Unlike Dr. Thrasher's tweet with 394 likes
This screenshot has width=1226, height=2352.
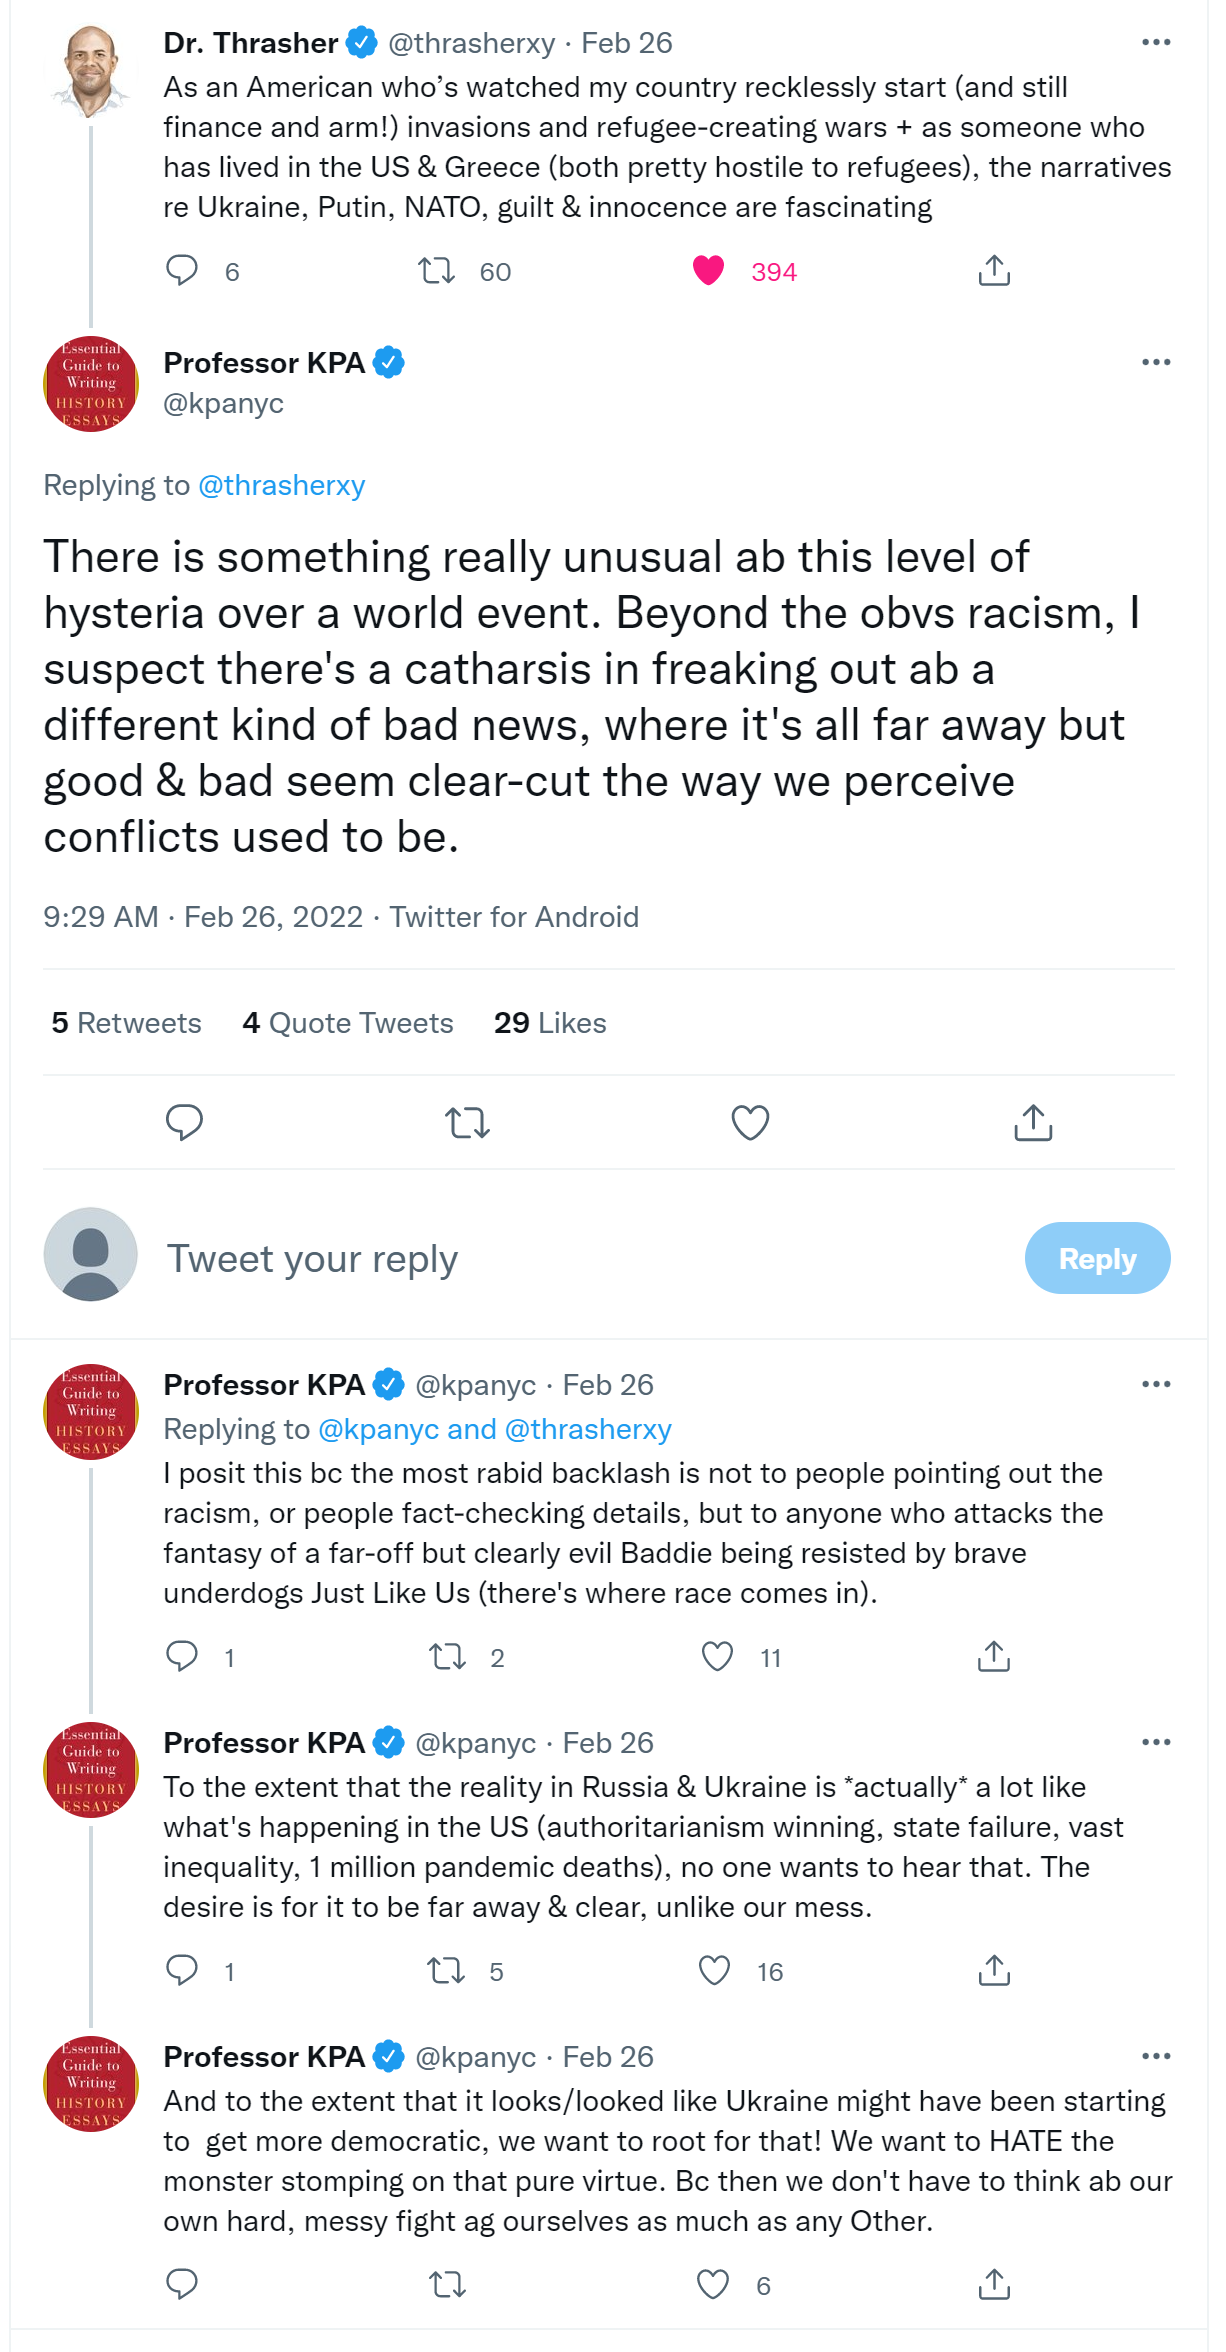(x=709, y=271)
